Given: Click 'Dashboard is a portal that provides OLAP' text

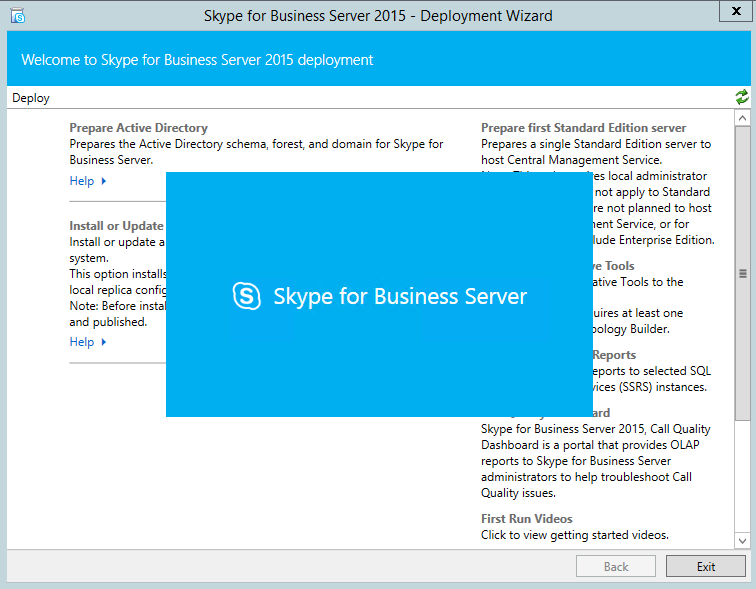Looking at the screenshot, I should coord(590,445).
